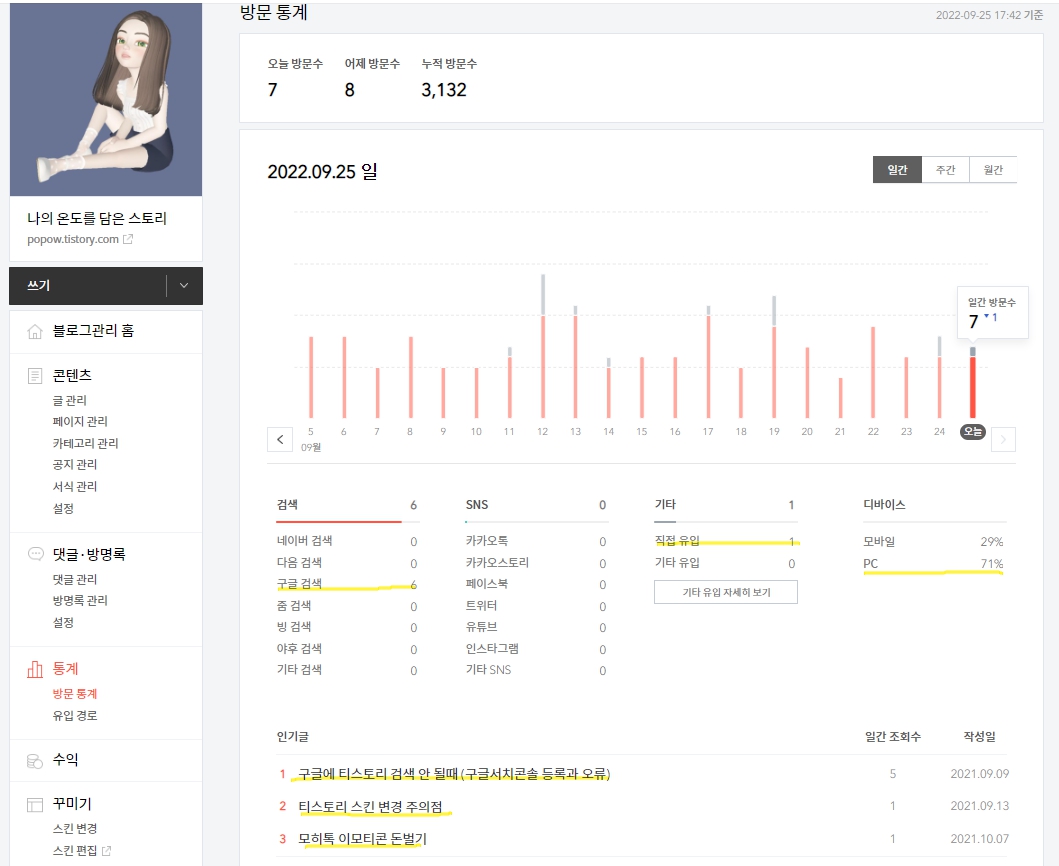Click the layout icon next to 꾸미기

(34, 805)
